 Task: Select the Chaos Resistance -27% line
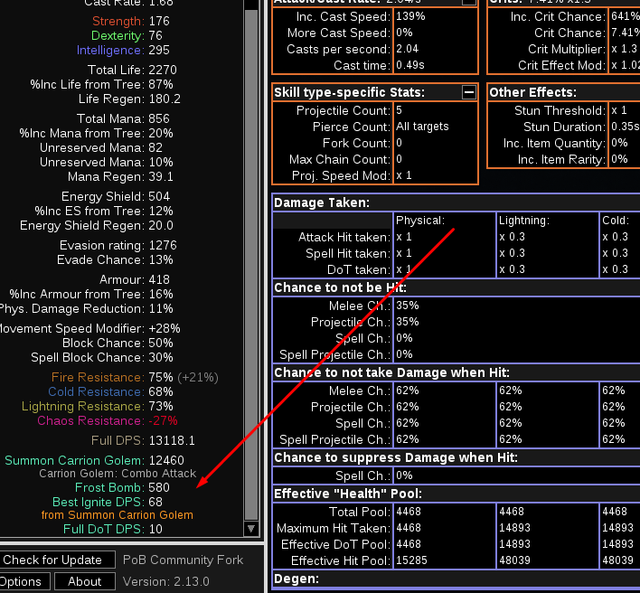(x=107, y=421)
